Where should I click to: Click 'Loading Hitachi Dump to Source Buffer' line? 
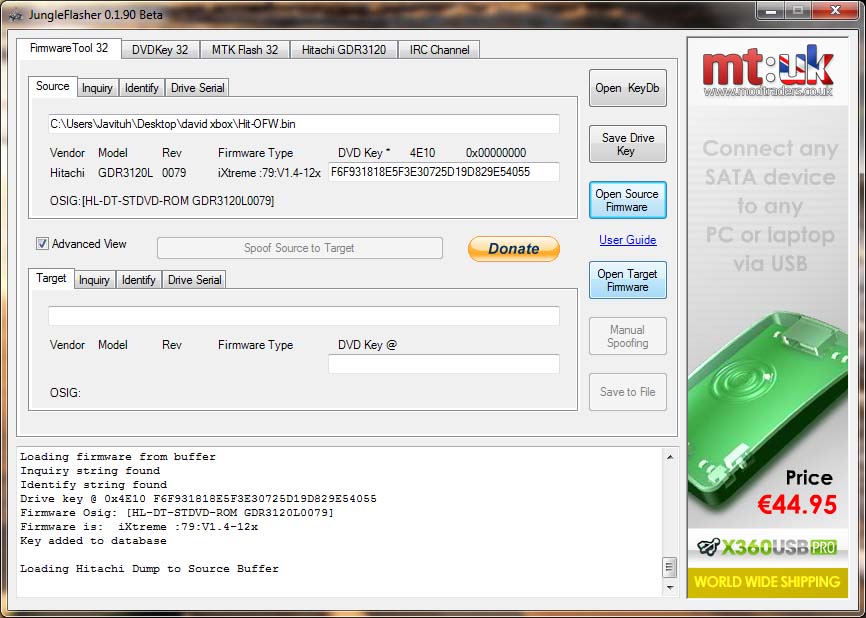pyautogui.click(x=149, y=569)
